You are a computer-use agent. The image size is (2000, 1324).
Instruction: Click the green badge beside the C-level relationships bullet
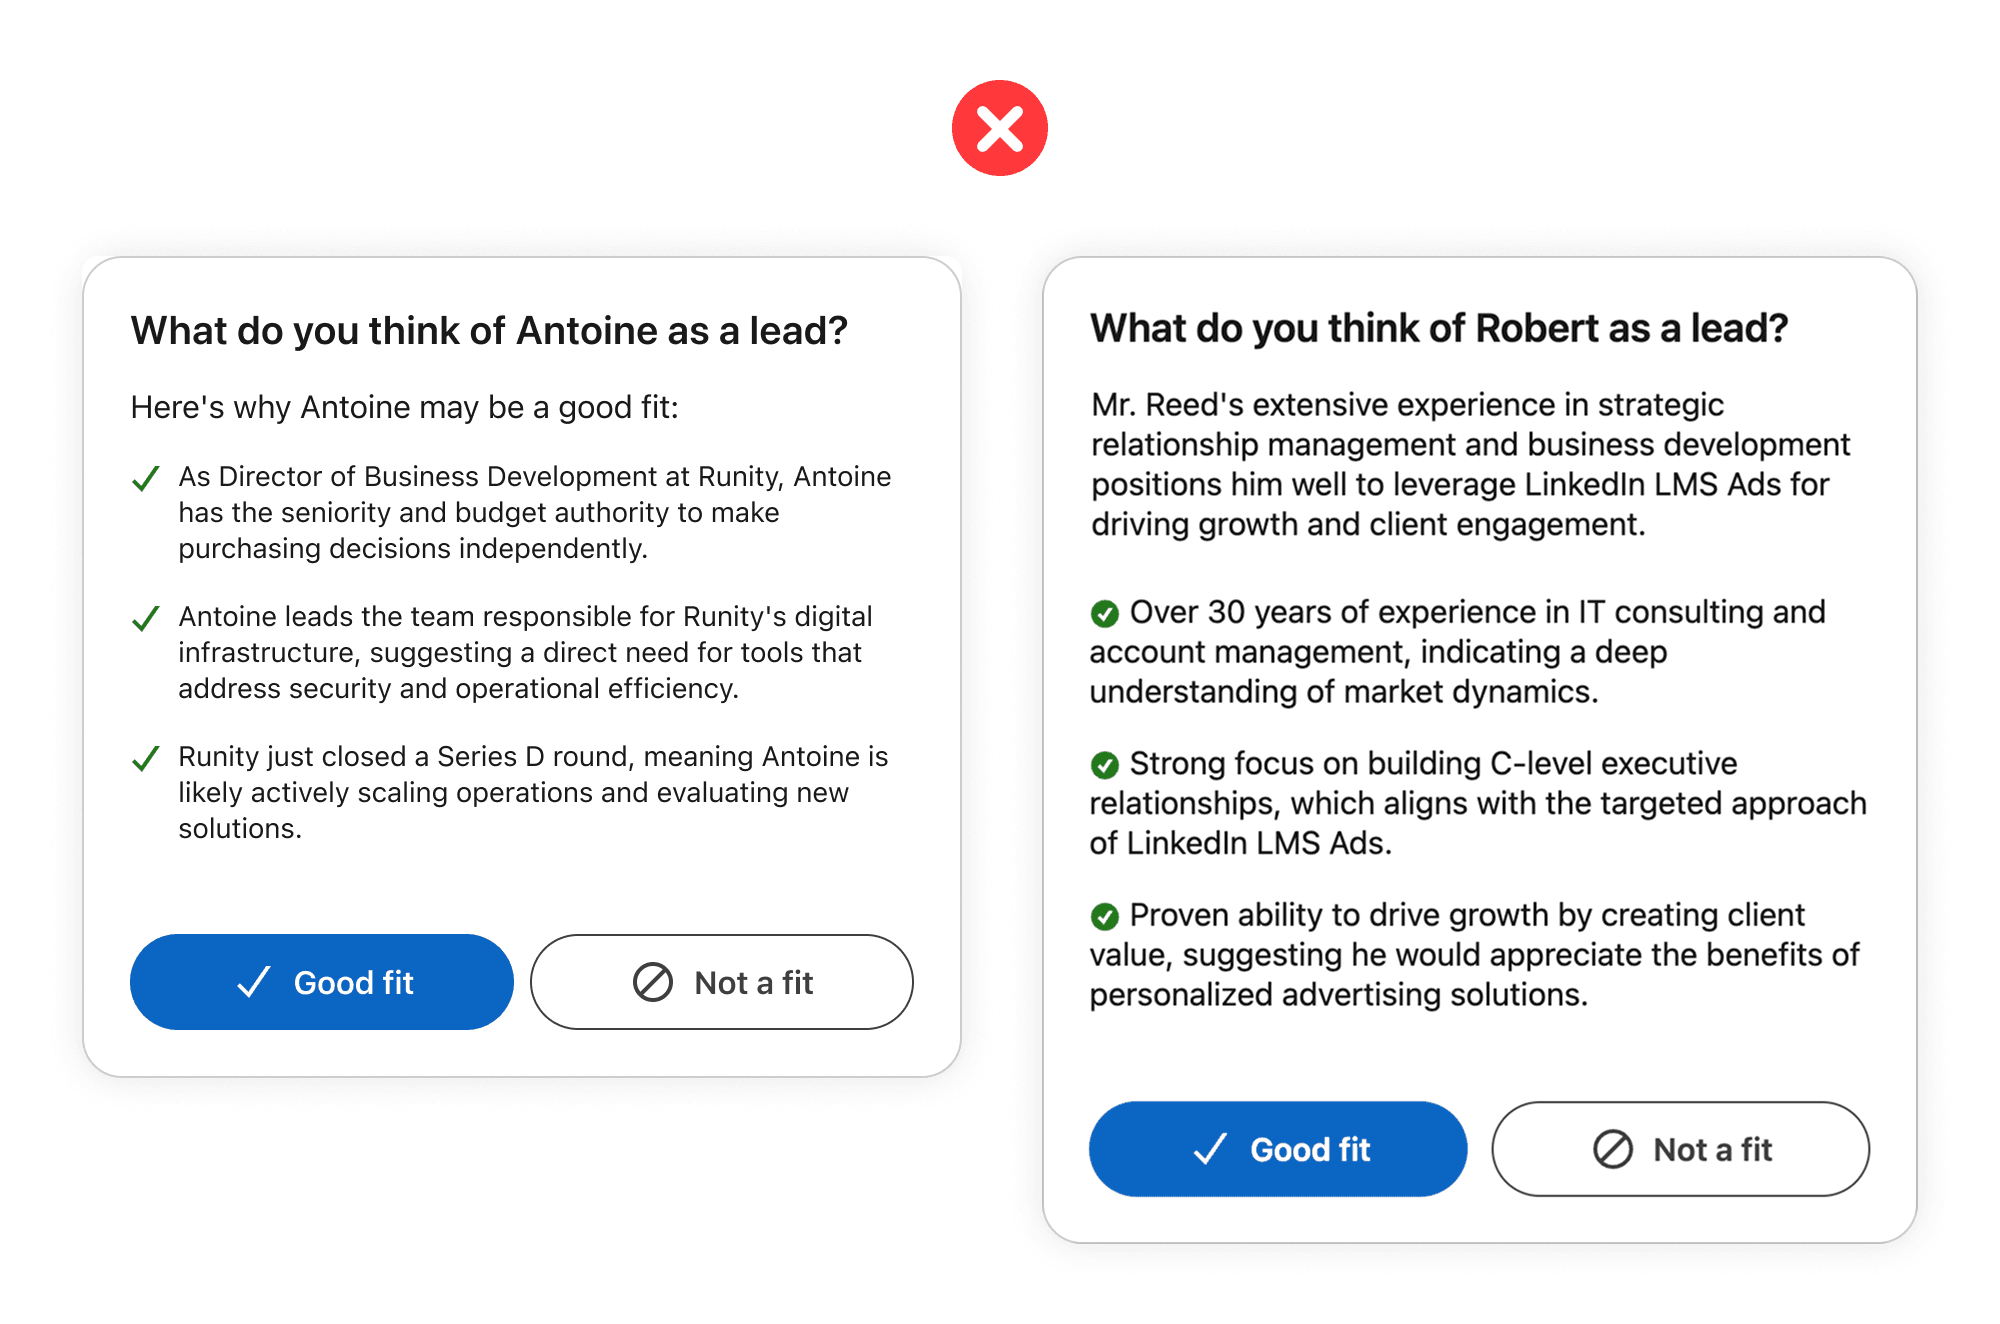click(x=1105, y=765)
